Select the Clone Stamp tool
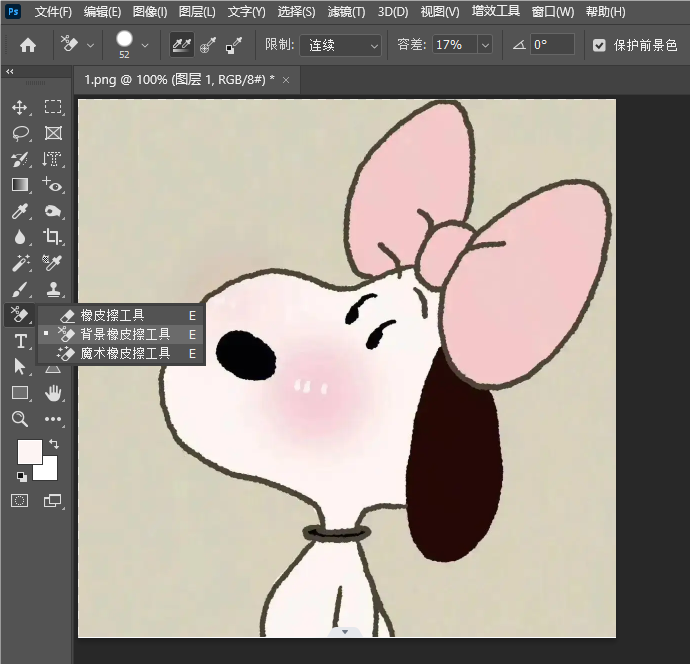The image size is (690, 664). pos(53,289)
